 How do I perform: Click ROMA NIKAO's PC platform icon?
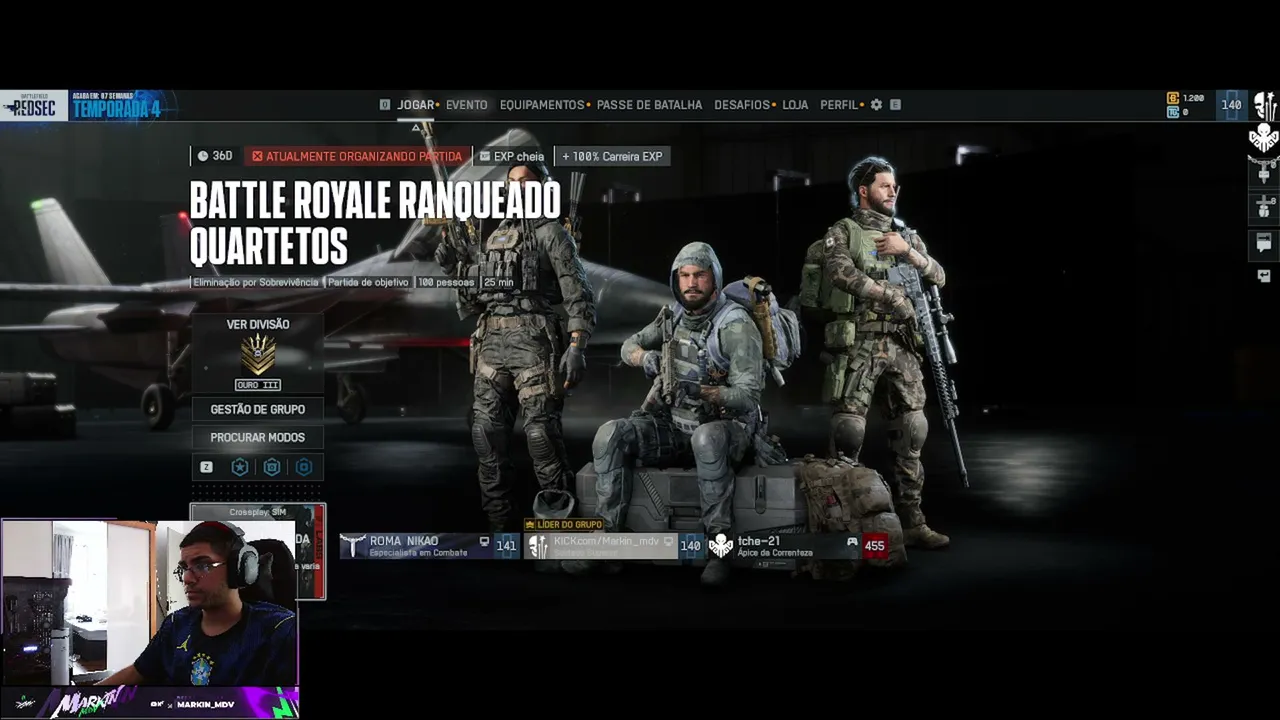pos(485,542)
